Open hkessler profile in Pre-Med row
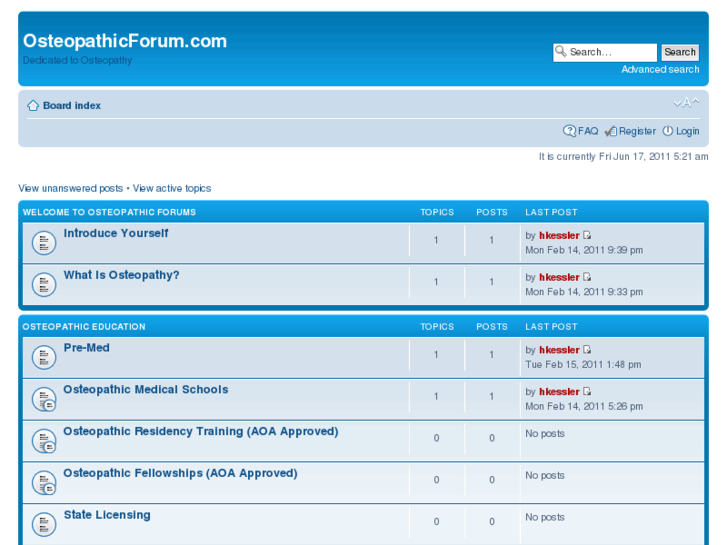The image size is (727, 545). click(559, 350)
